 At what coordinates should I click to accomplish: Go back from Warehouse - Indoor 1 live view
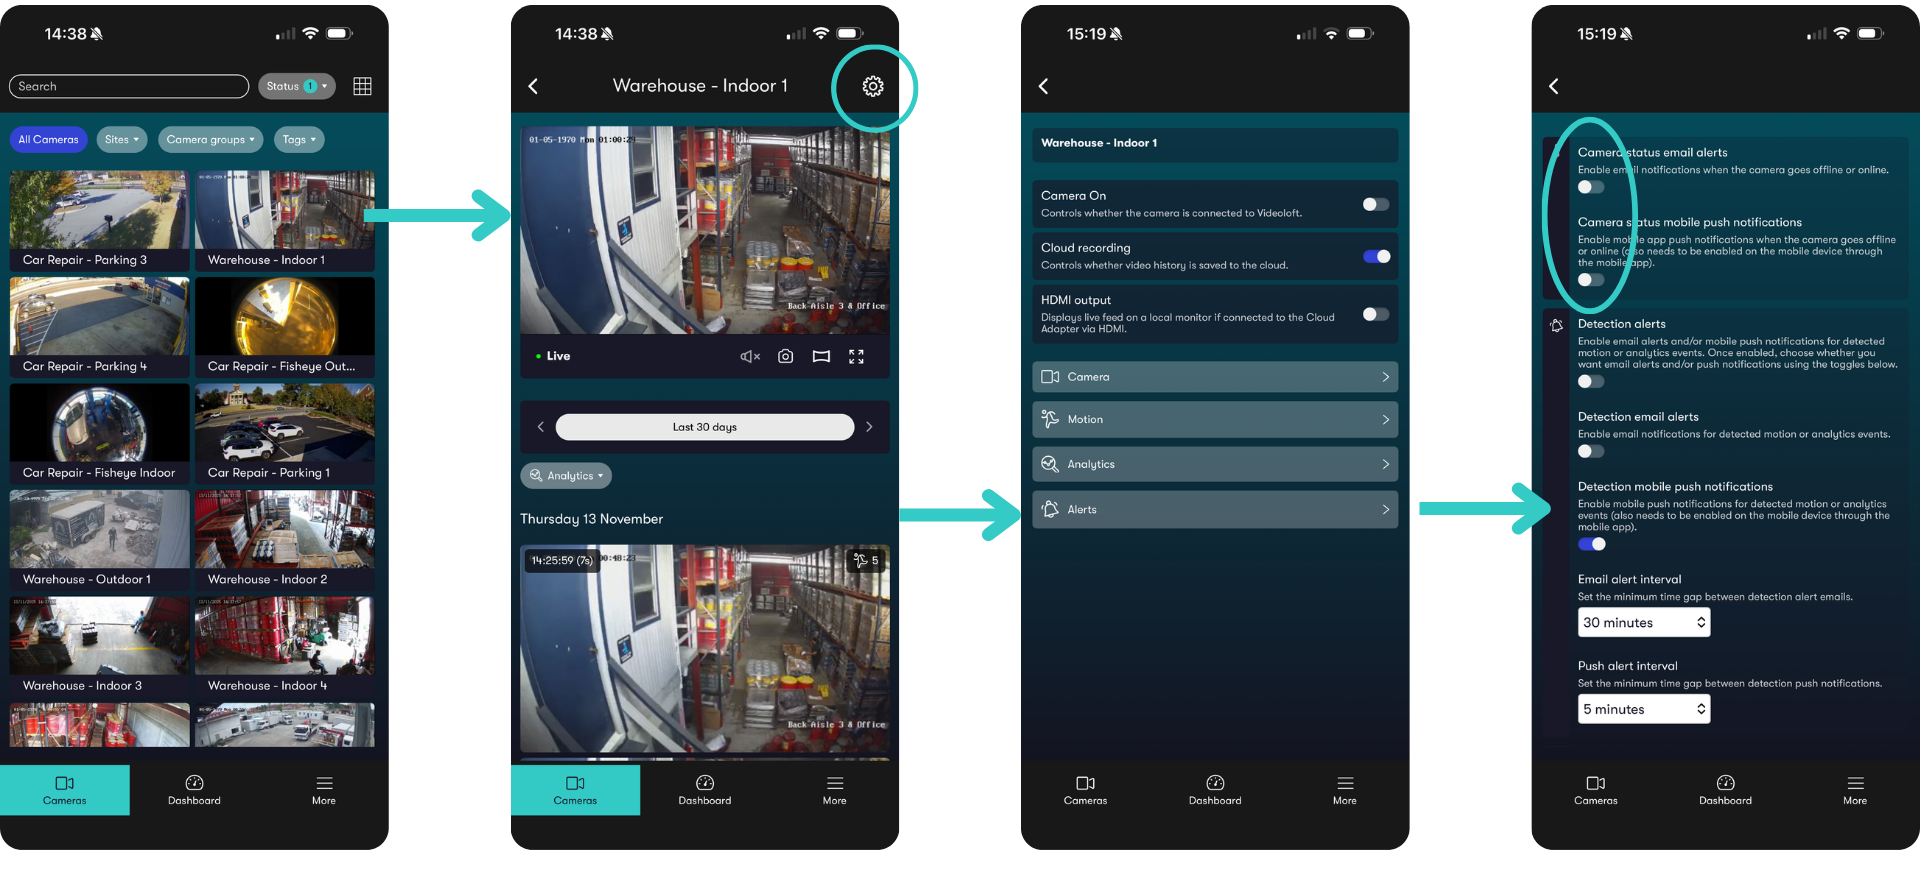coord(533,86)
